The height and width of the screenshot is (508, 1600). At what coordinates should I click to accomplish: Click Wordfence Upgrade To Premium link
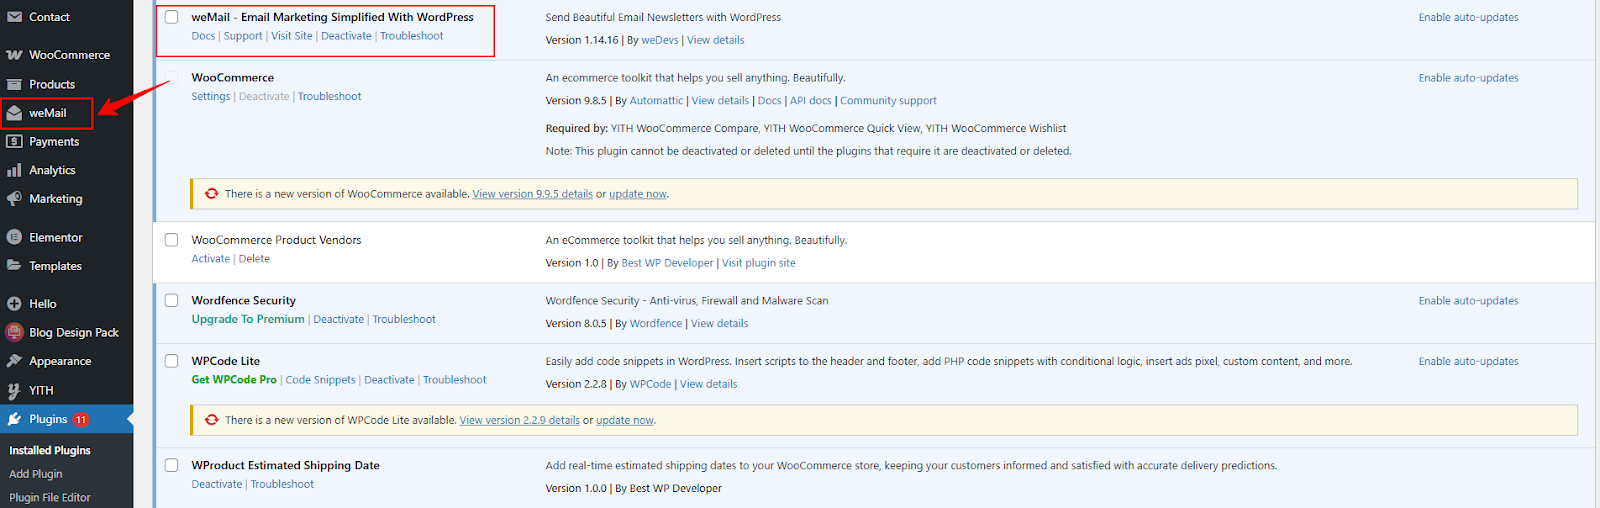click(248, 320)
